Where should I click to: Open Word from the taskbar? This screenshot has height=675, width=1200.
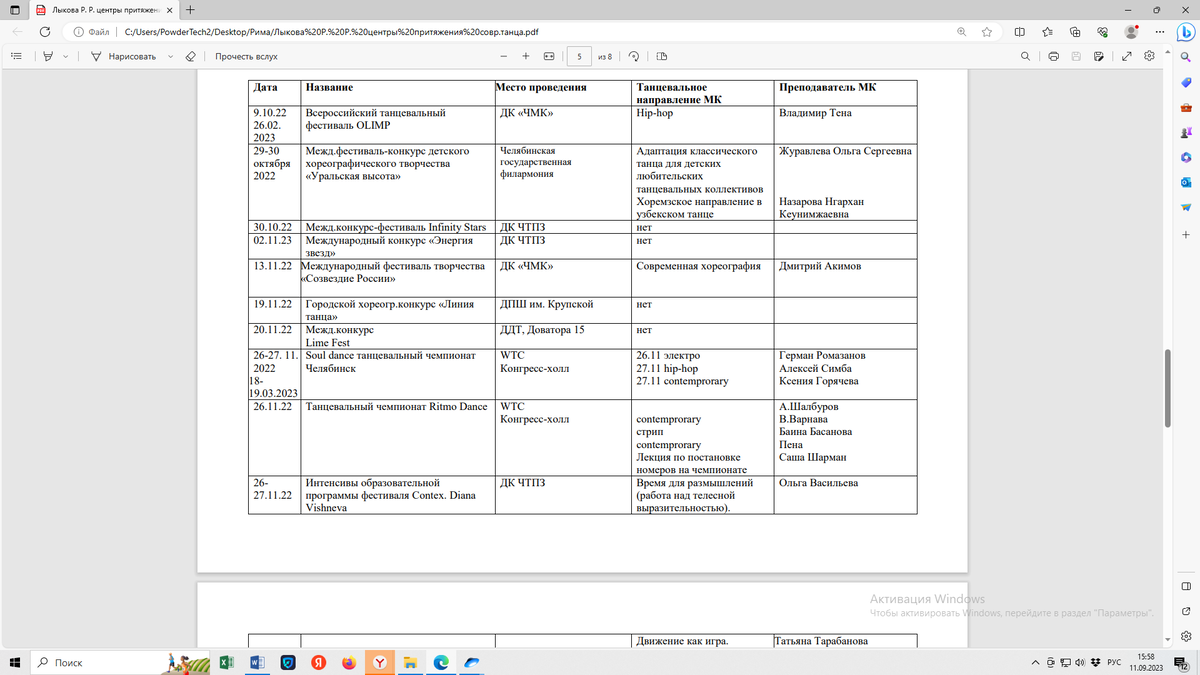click(257, 662)
